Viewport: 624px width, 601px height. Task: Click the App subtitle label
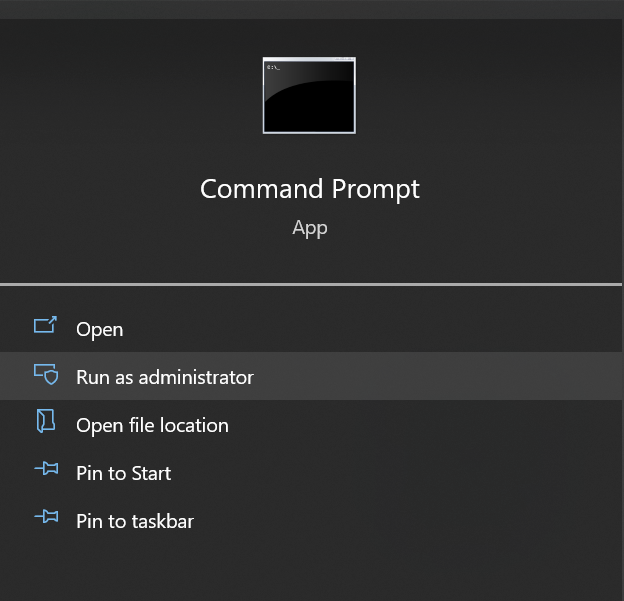[310, 228]
